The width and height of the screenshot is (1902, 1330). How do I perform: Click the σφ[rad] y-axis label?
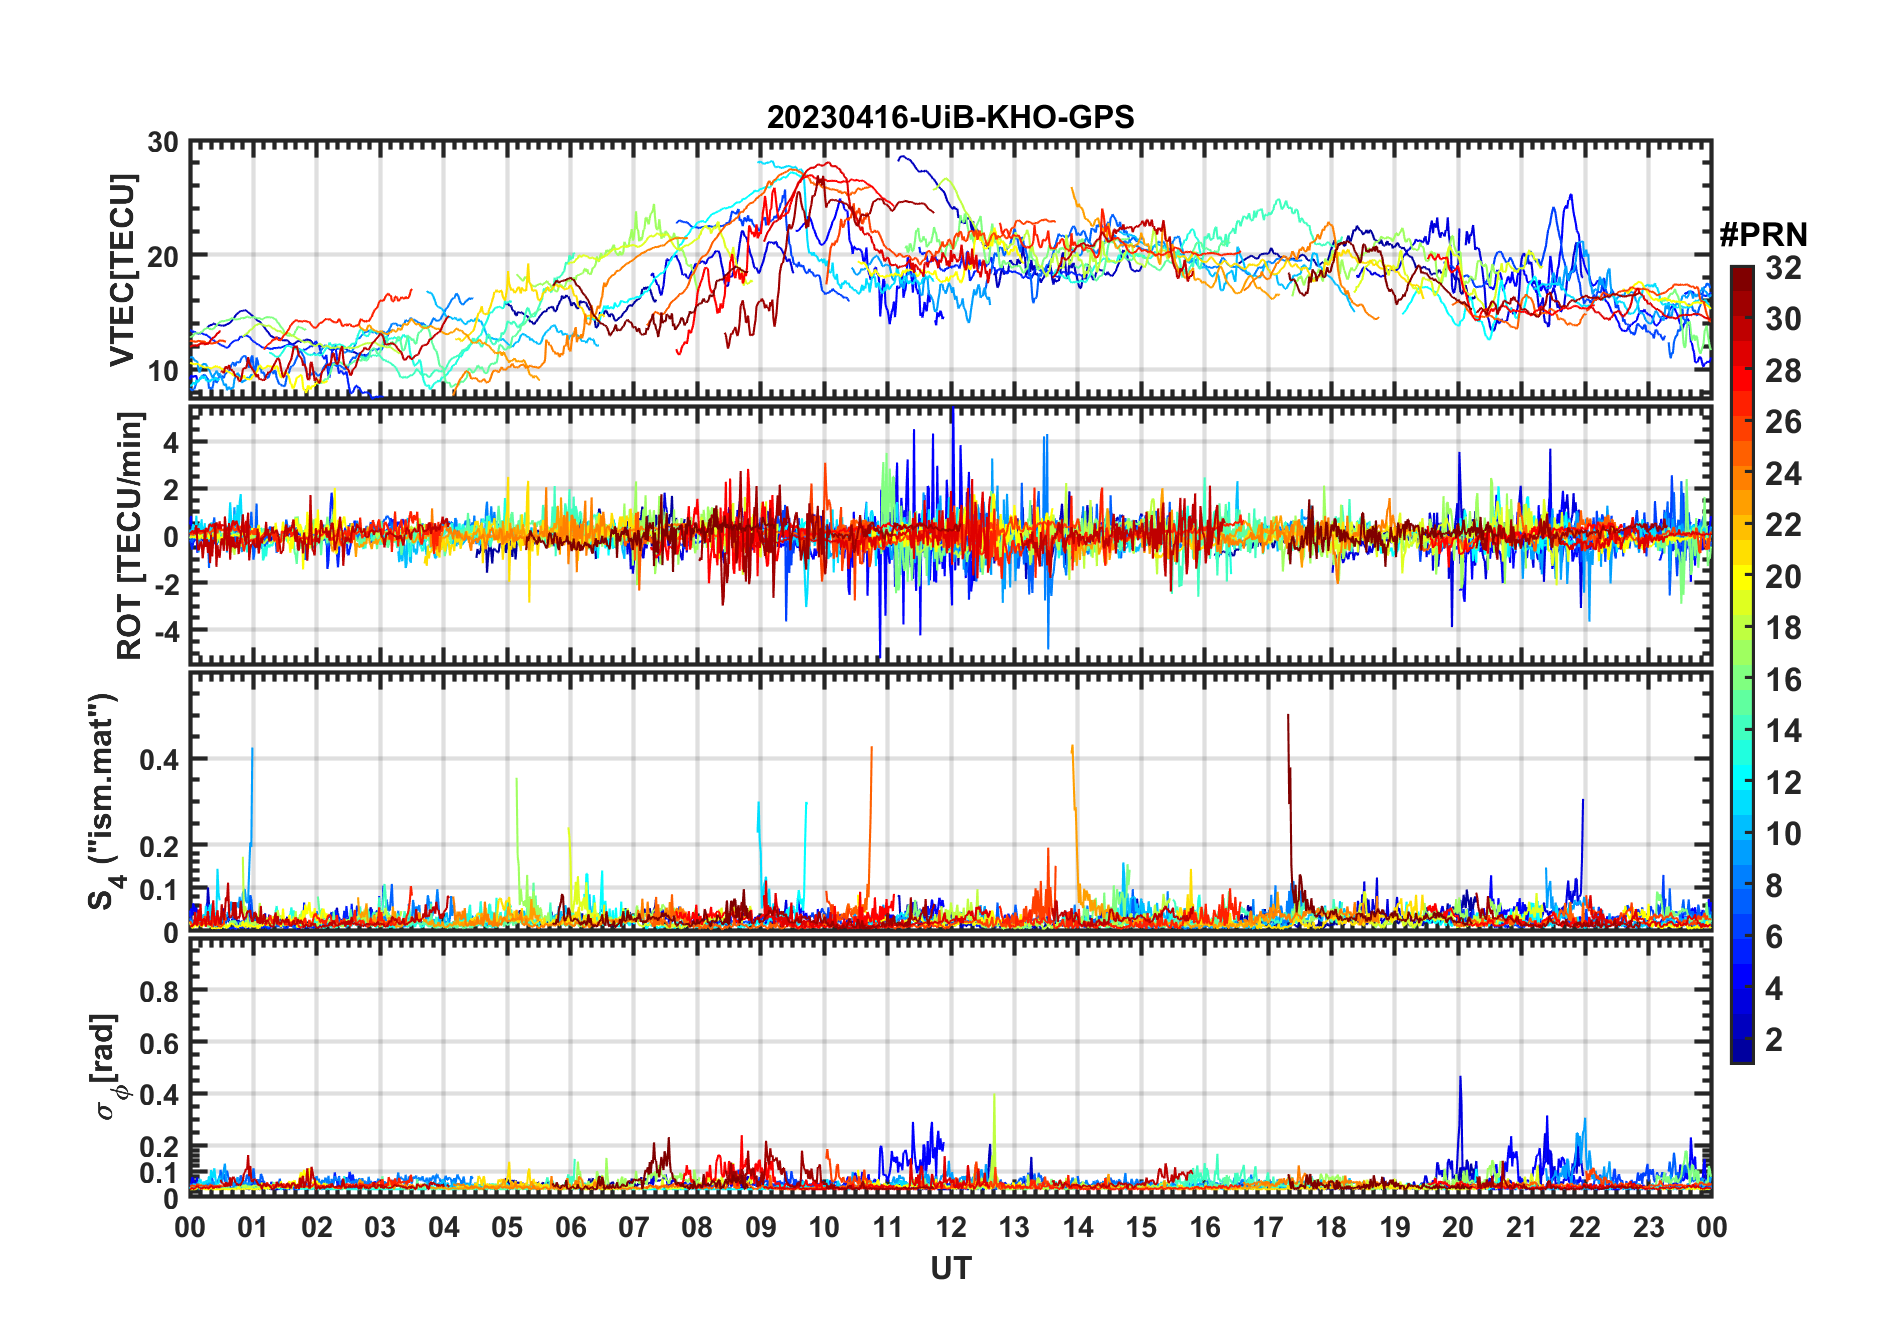pos(107,1067)
